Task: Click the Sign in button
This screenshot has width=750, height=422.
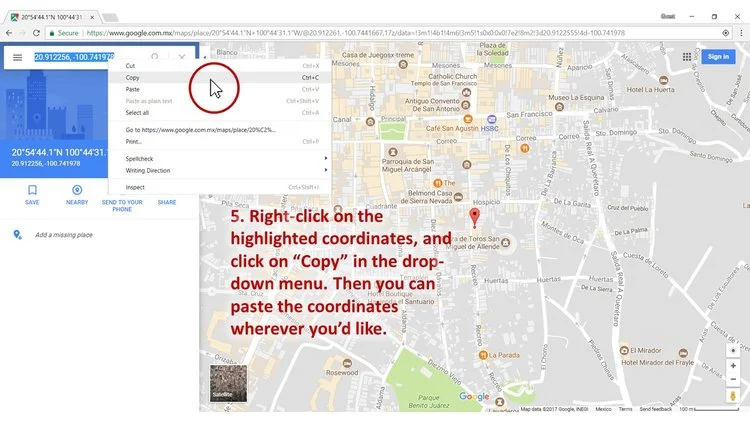Action: click(718, 56)
